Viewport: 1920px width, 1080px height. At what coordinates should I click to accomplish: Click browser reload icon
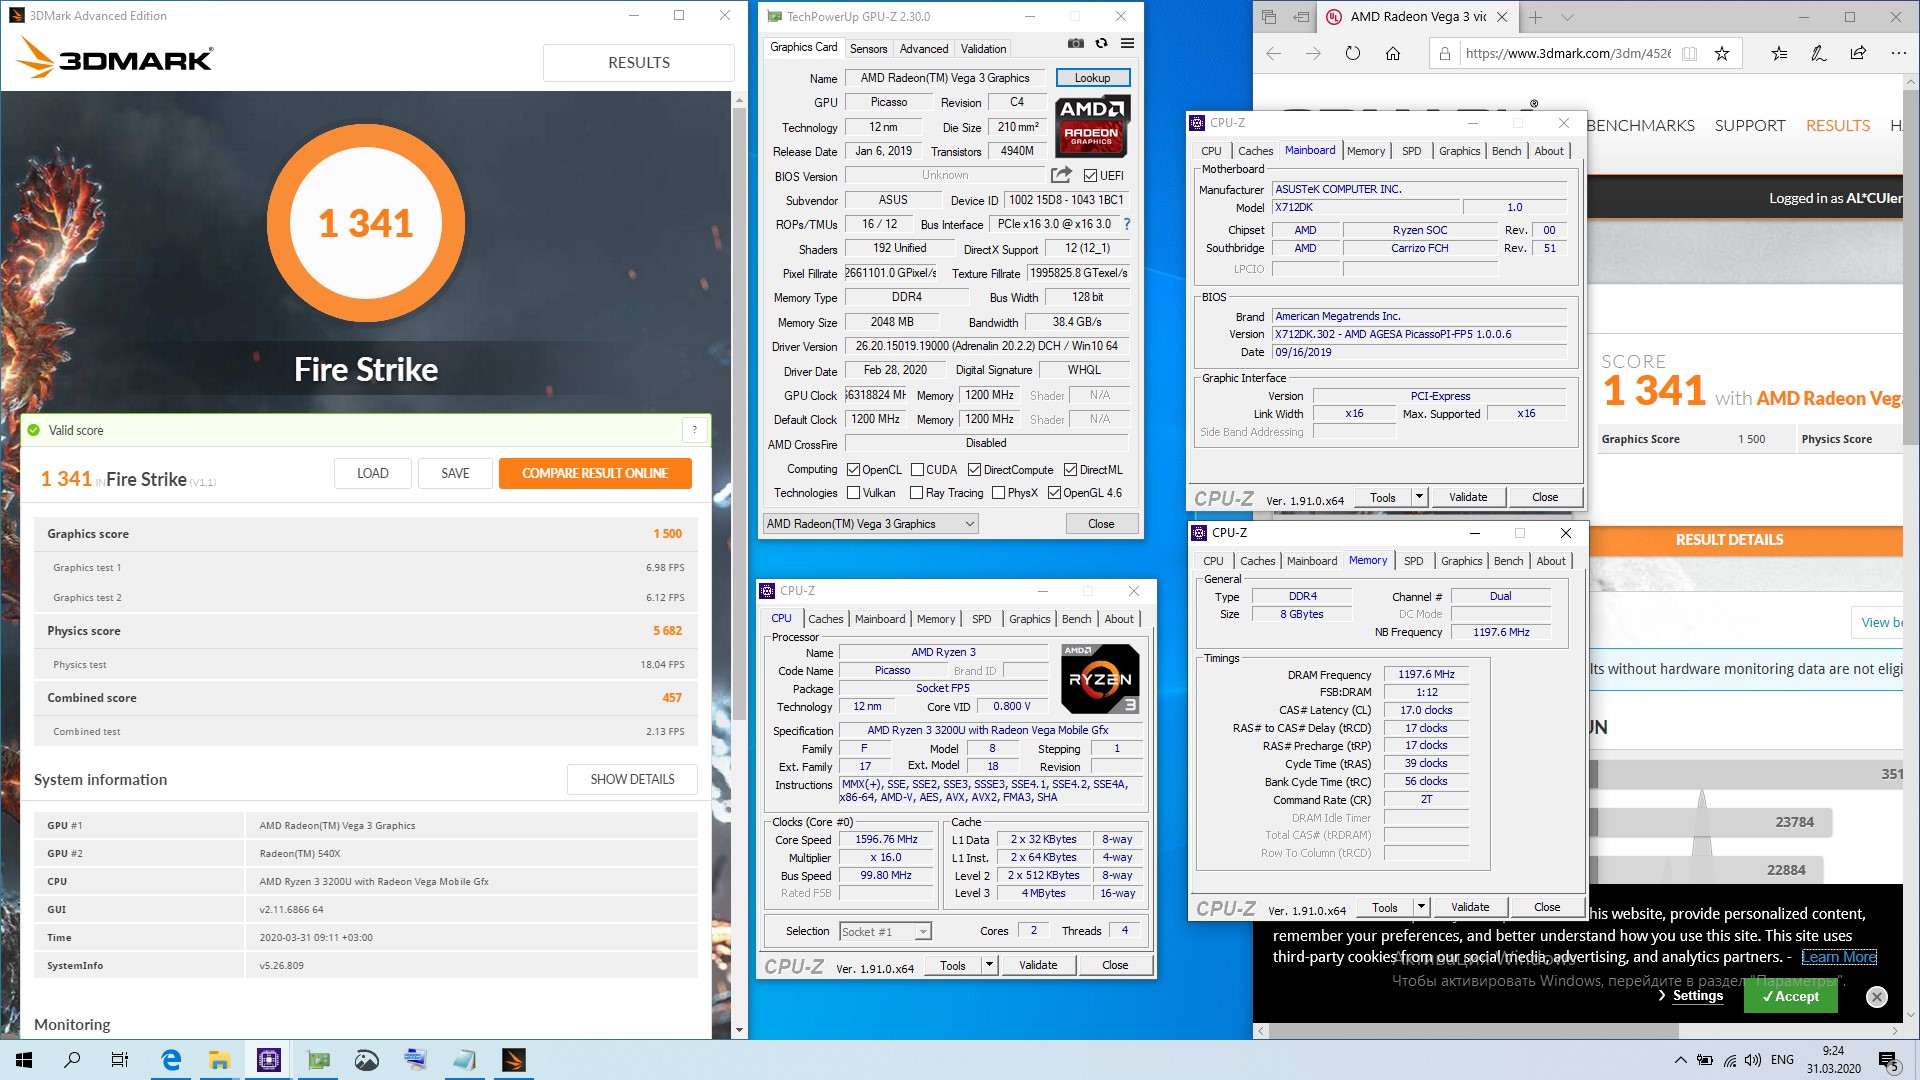click(1352, 54)
